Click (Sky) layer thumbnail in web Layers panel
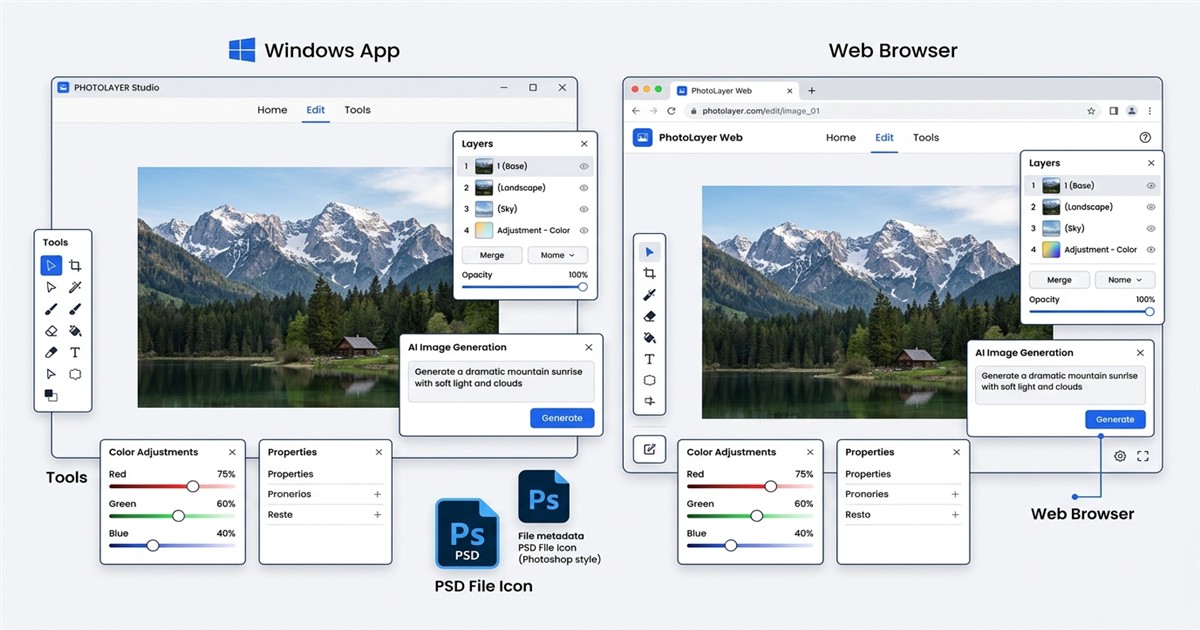 point(1051,229)
